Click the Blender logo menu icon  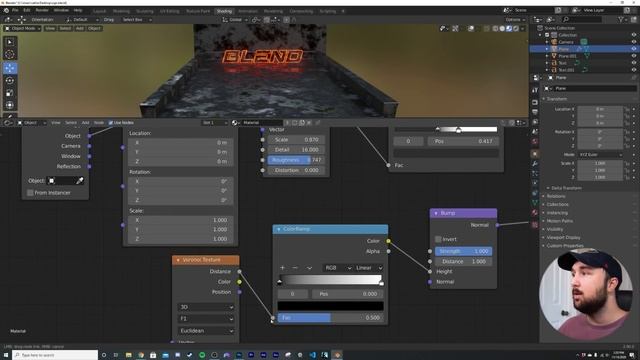[6, 10]
